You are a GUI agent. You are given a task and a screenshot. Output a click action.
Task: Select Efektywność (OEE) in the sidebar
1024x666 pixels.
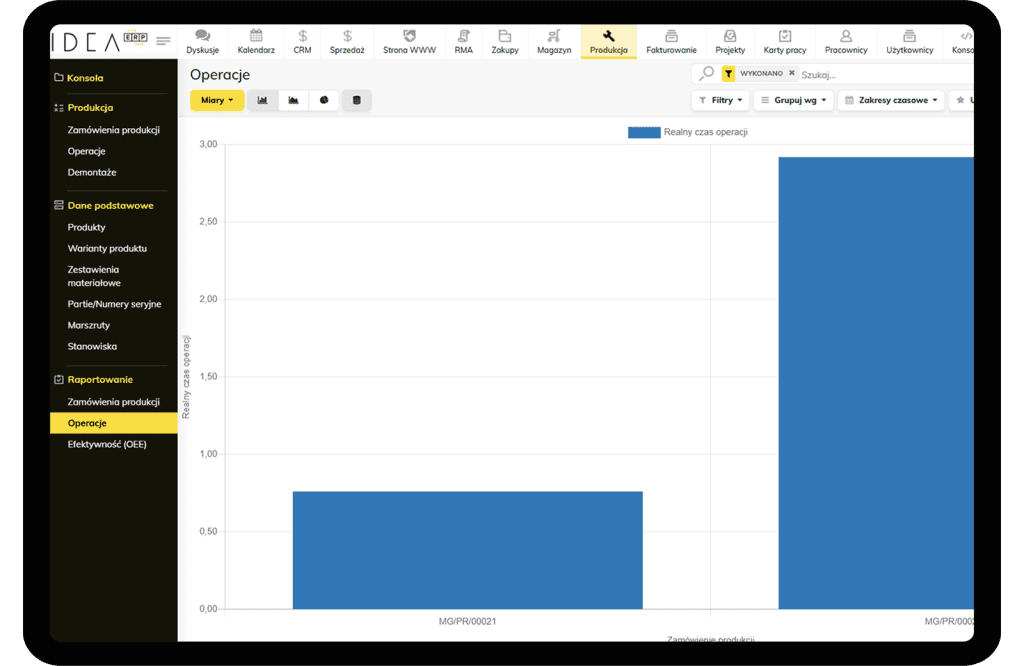point(107,444)
